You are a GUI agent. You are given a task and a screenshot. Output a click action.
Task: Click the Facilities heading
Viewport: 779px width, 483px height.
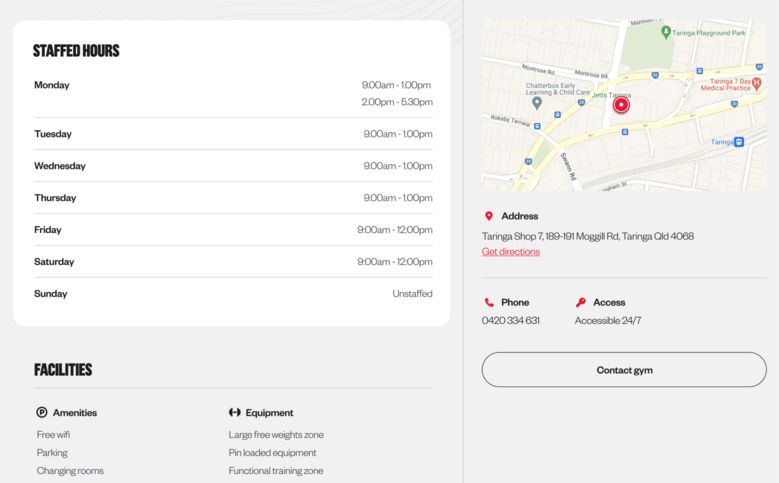point(63,370)
